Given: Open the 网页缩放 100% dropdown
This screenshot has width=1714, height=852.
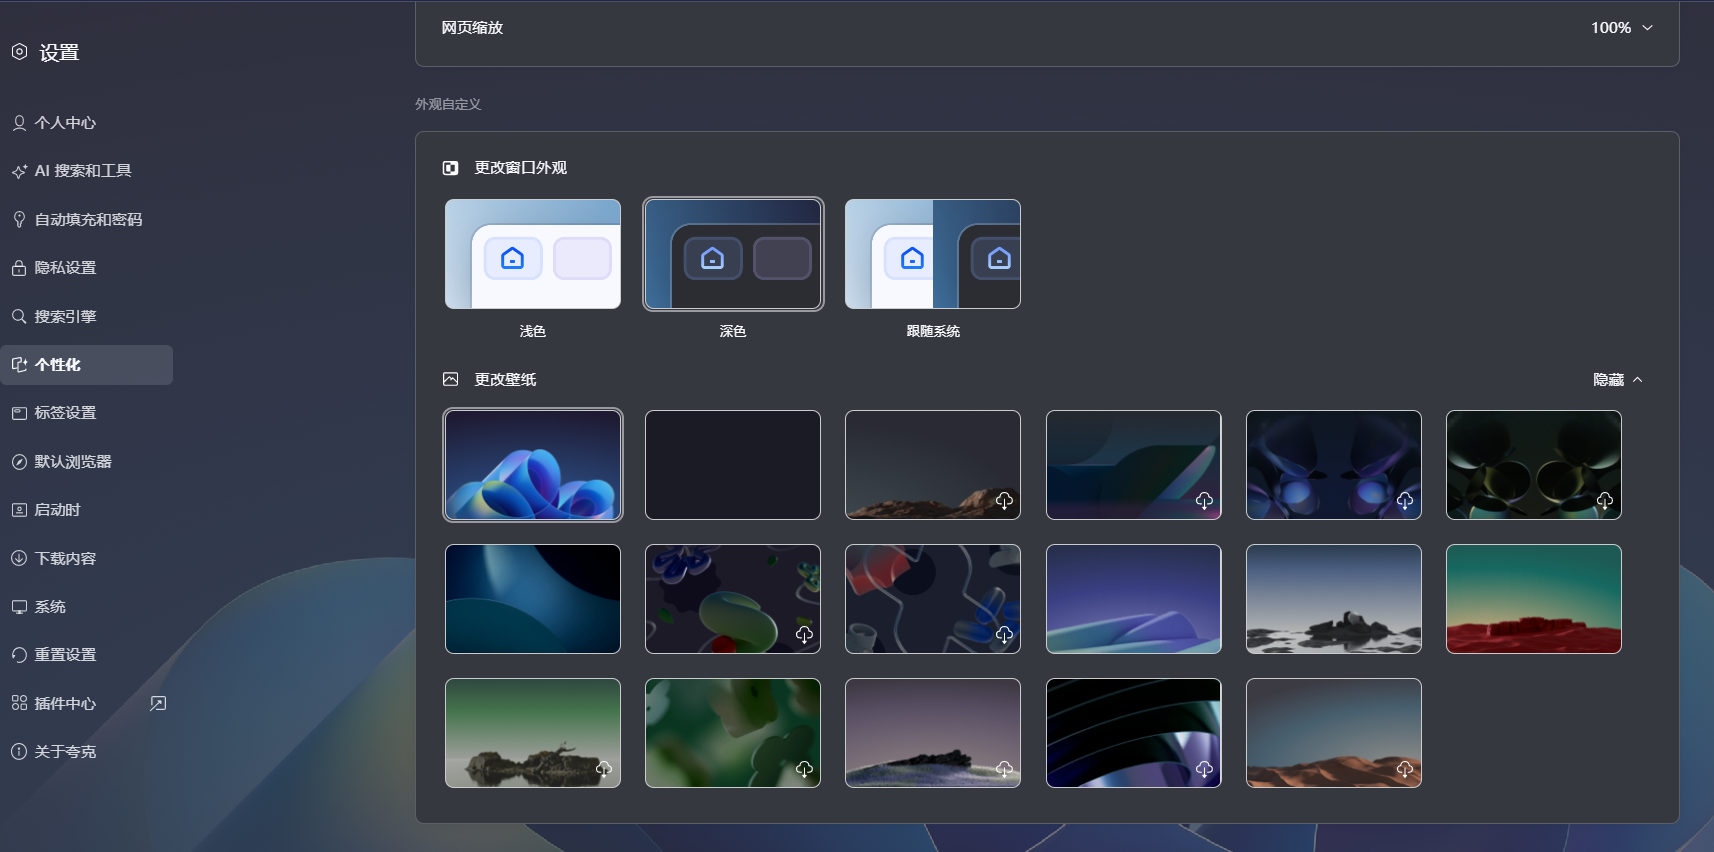Looking at the screenshot, I should 1621,28.
